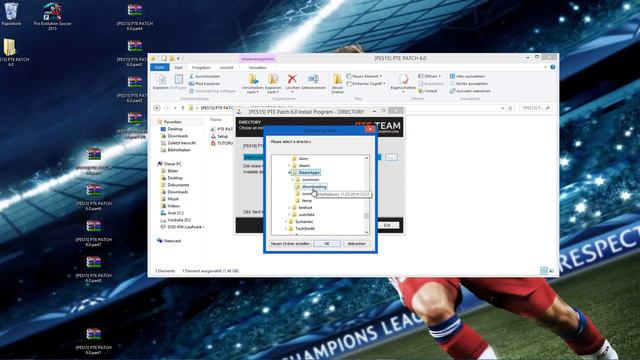Click the Explorer back navigation arrow
640x360 pixels.
157,108
